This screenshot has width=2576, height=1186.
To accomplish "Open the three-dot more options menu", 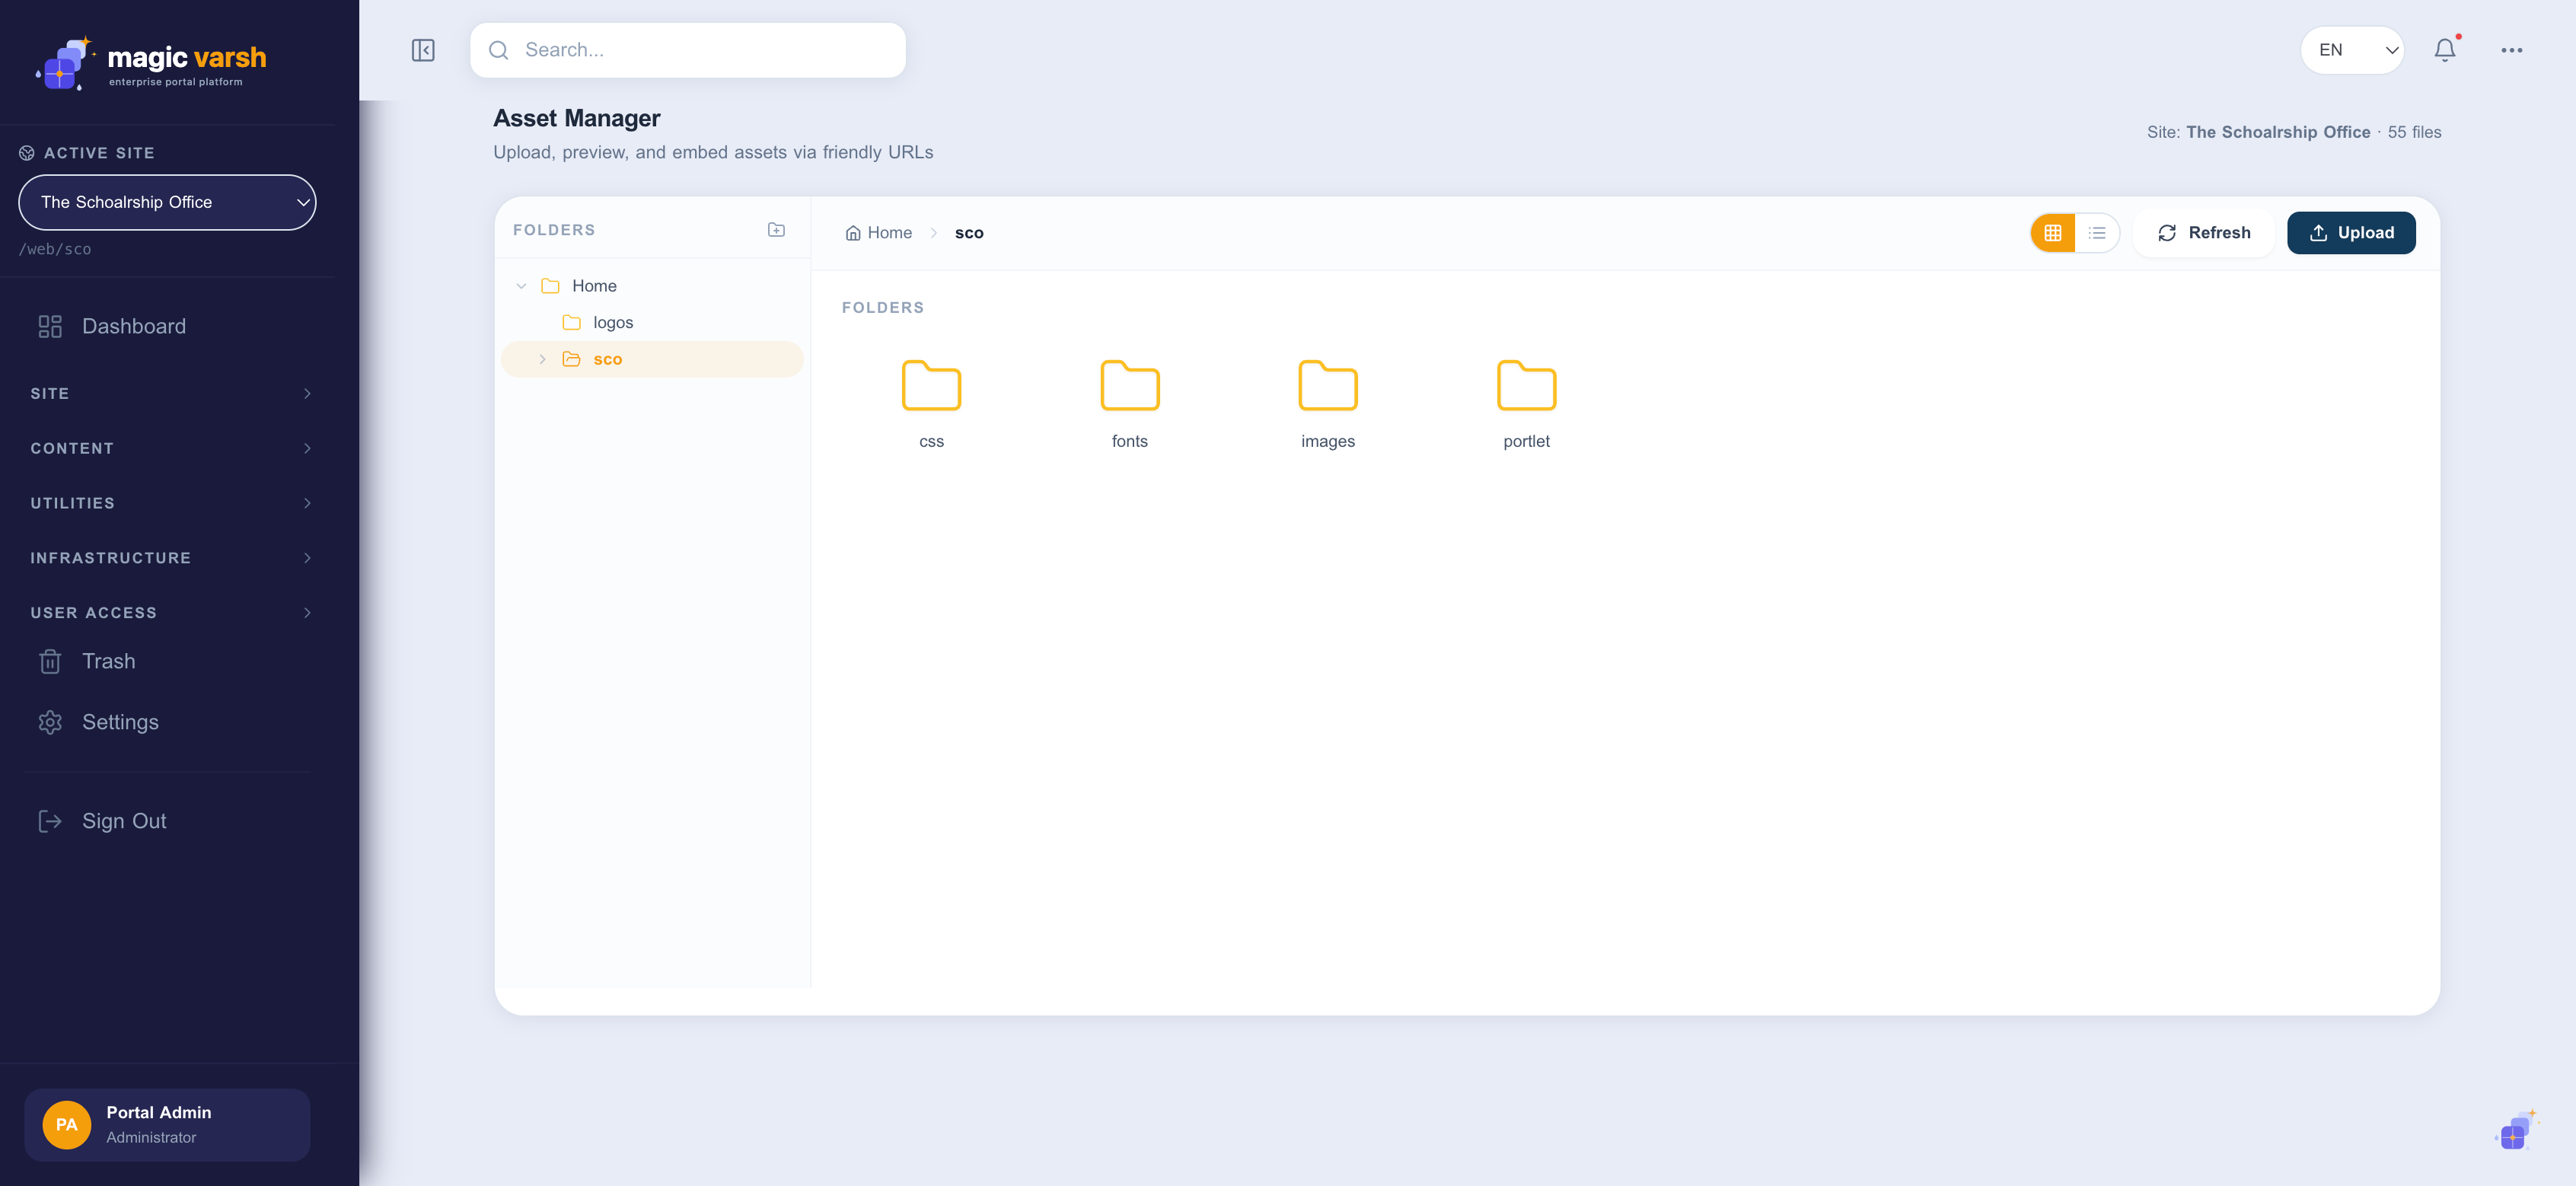I will [x=2511, y=50].
